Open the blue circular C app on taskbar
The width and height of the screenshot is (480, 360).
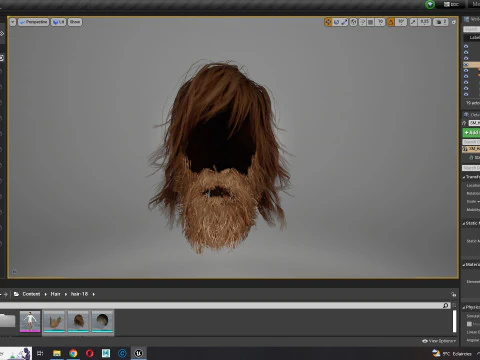point(122,353)
